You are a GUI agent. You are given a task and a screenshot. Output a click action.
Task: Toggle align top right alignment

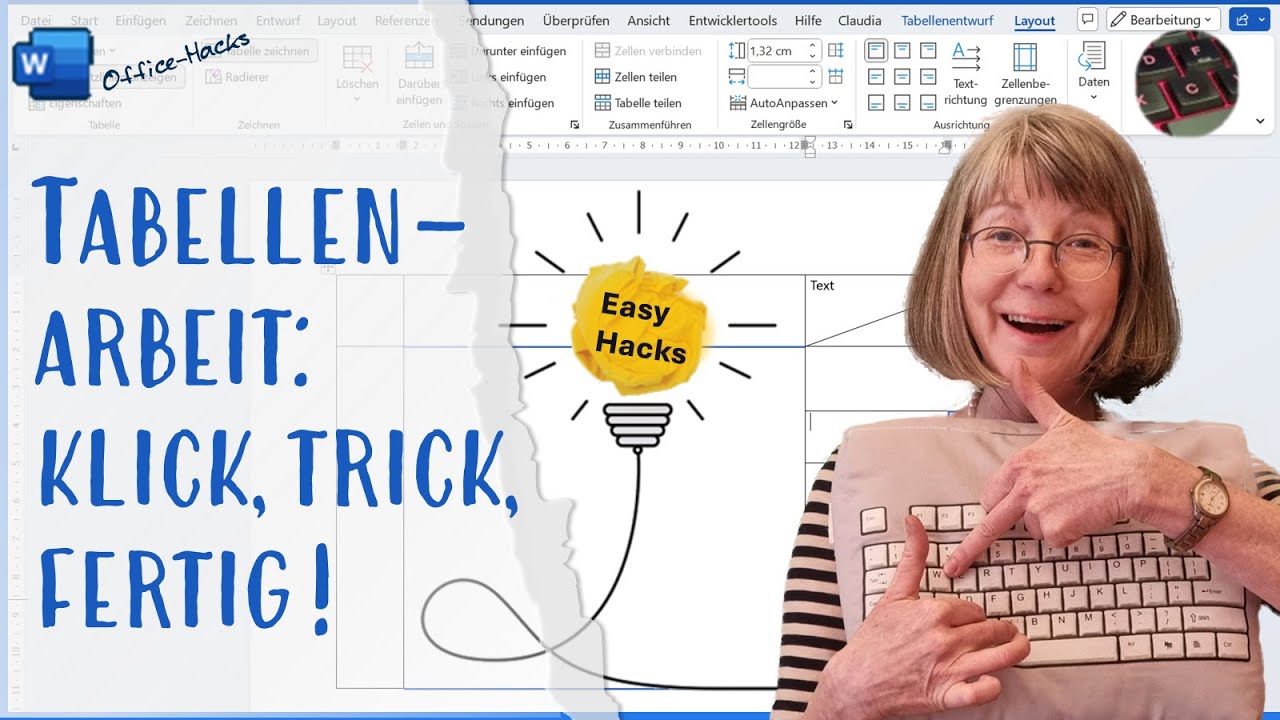click(928, 51)
